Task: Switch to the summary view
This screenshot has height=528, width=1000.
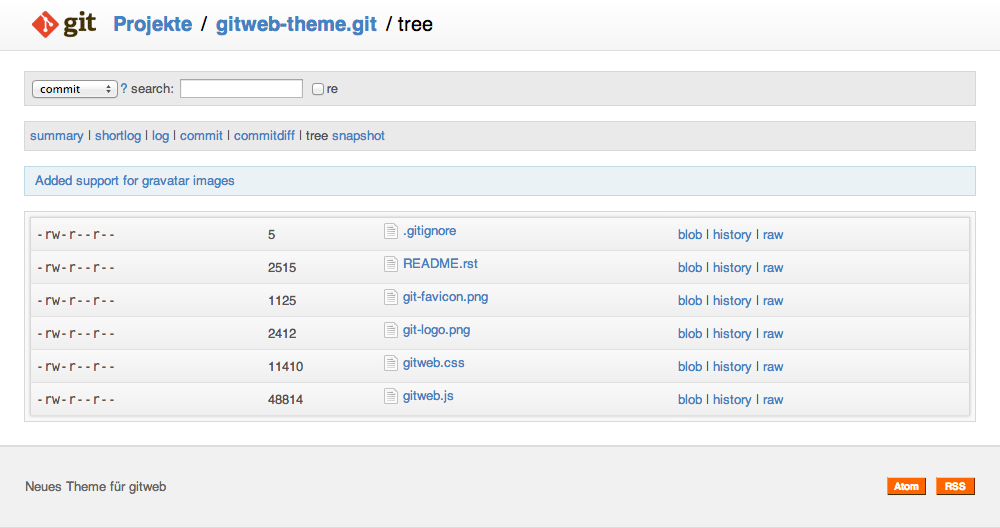Action: click(57, 136)
